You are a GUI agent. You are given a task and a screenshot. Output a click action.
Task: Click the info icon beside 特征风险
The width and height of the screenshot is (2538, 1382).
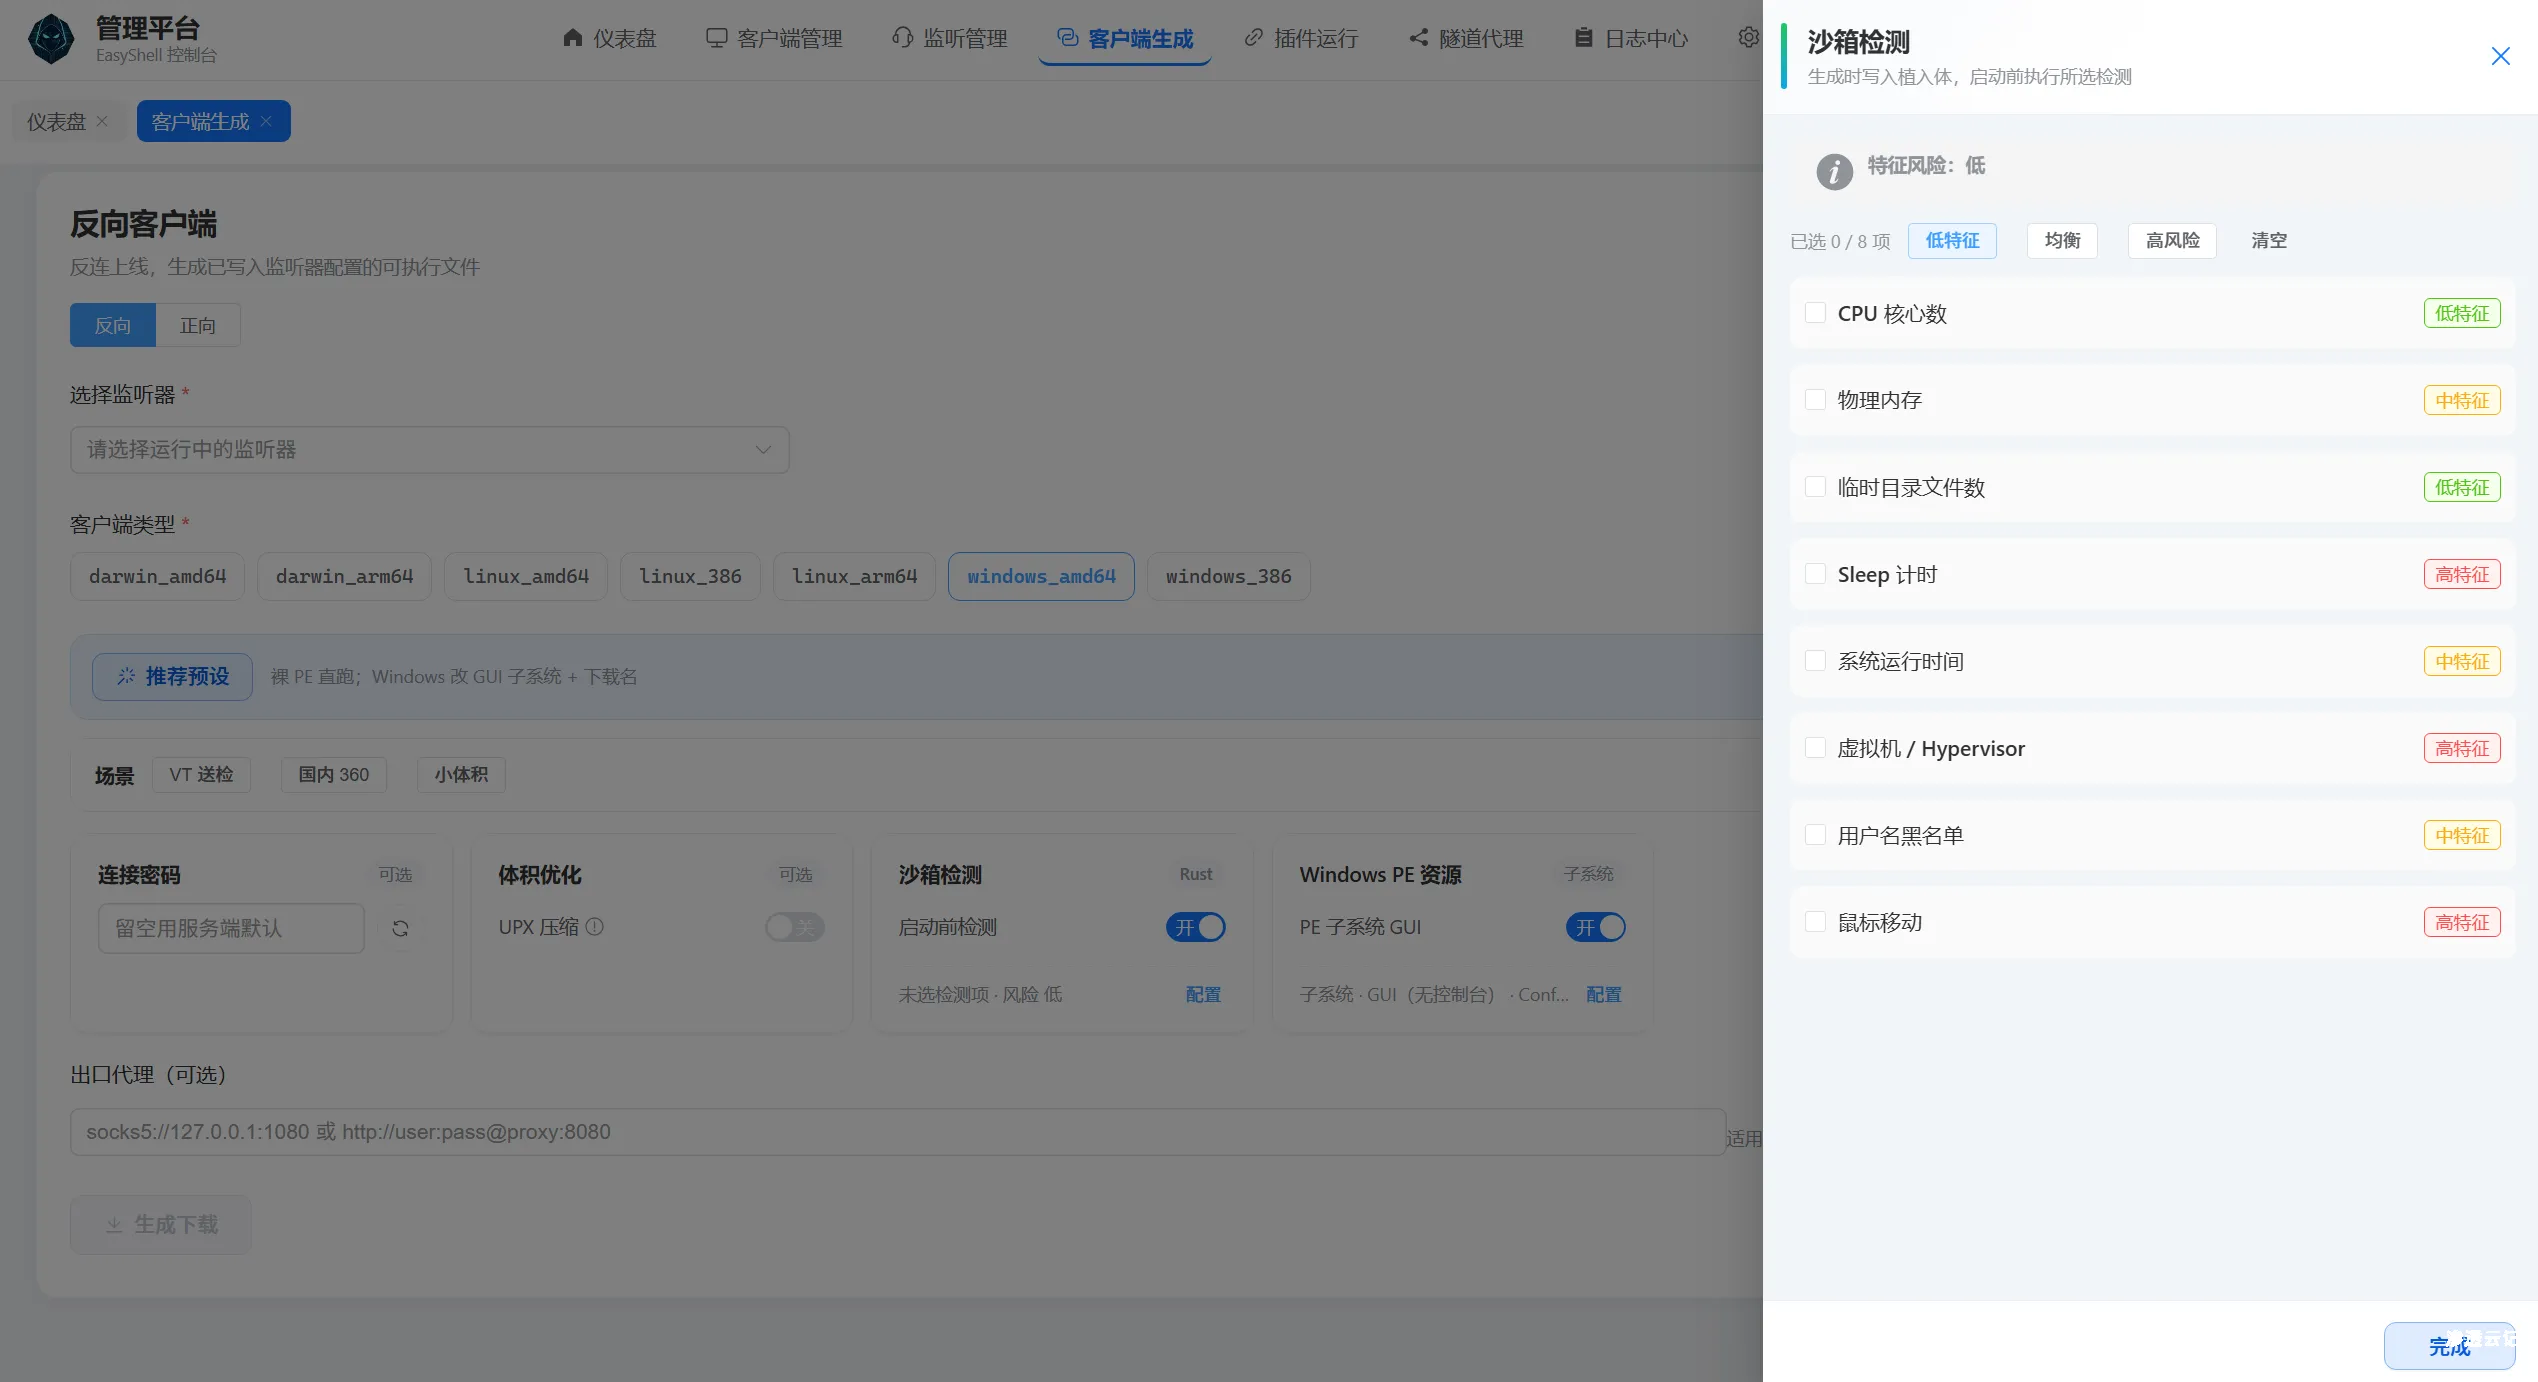1834,171
